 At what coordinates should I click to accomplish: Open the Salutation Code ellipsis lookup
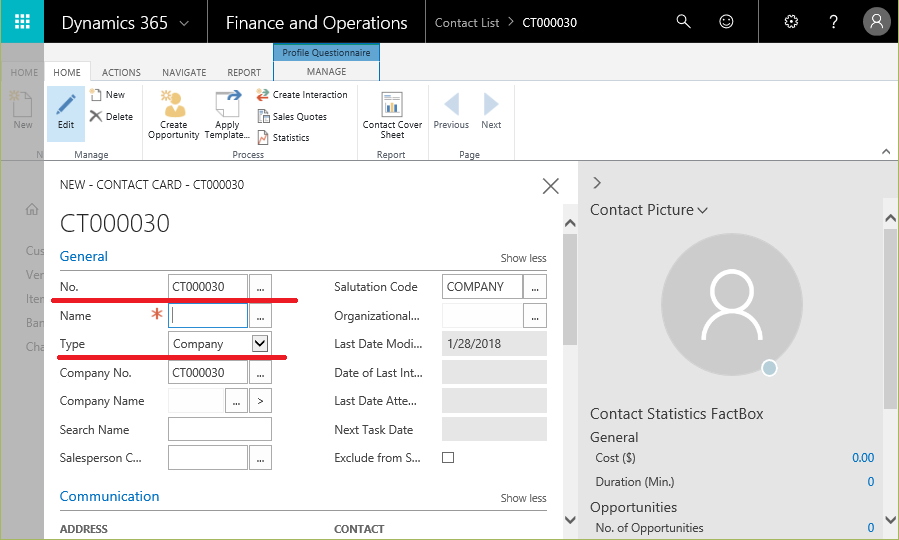tap(535, 287)
